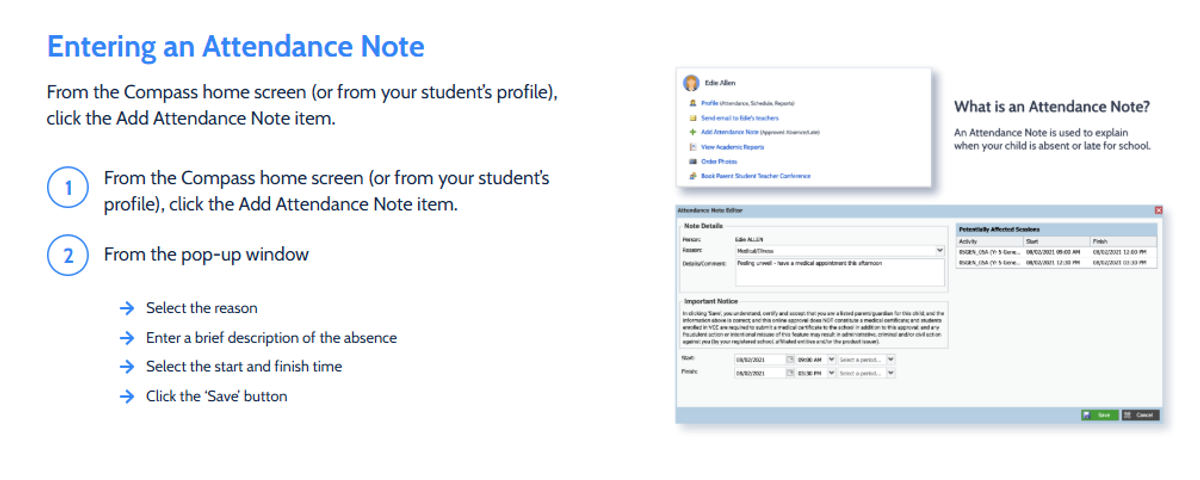
Task: Select the session row starting at 09:00 AM
Action: (1056, 251)
